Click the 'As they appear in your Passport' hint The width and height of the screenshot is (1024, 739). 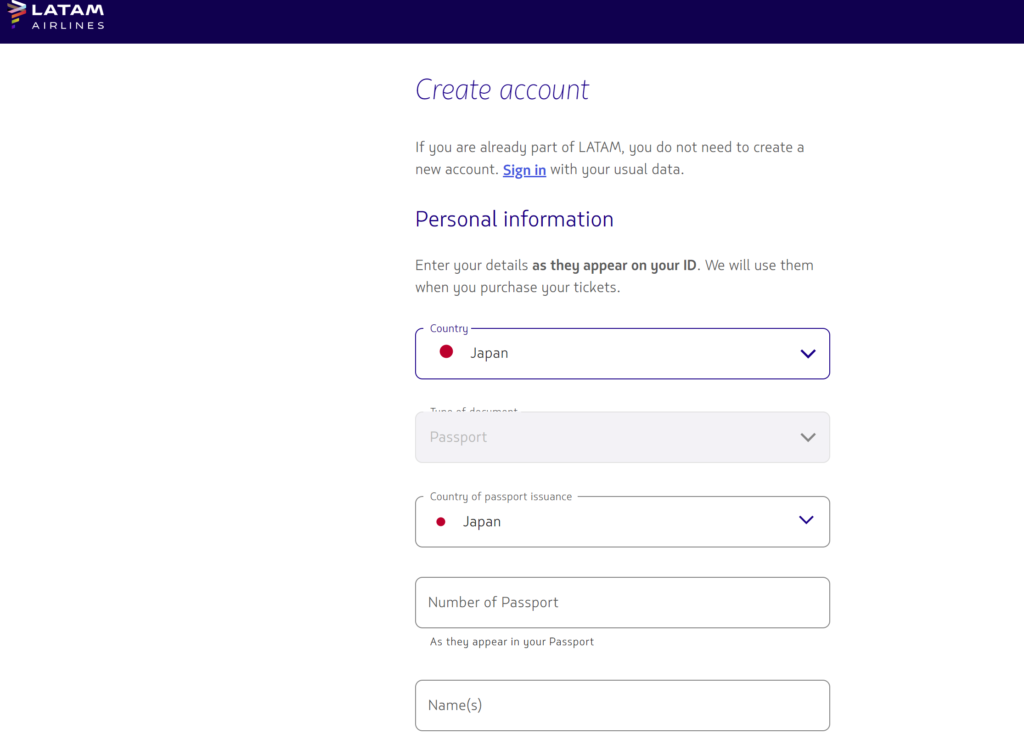(x=511, y=642)
